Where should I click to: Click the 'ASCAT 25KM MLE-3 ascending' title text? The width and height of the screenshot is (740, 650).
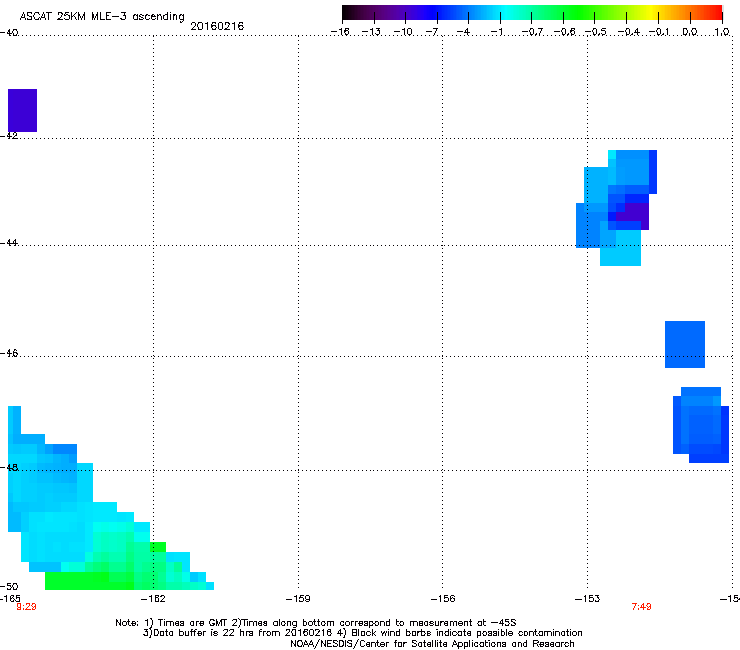click(x=102, y=17)
